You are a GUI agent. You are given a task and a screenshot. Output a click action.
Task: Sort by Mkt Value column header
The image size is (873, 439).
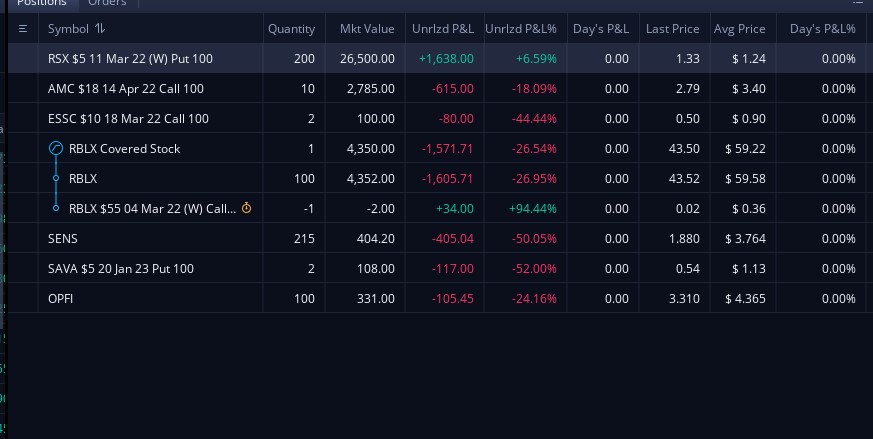click(367, 29)
